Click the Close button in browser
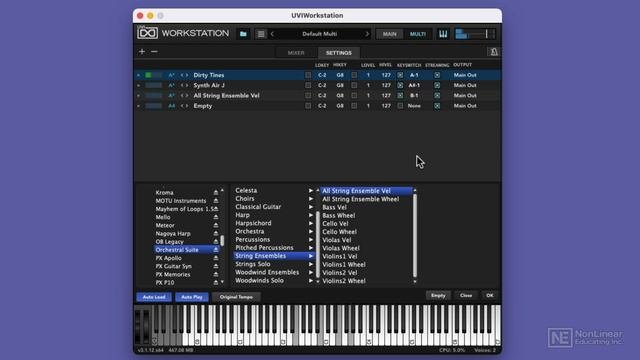640x360 pixels. 466,295
